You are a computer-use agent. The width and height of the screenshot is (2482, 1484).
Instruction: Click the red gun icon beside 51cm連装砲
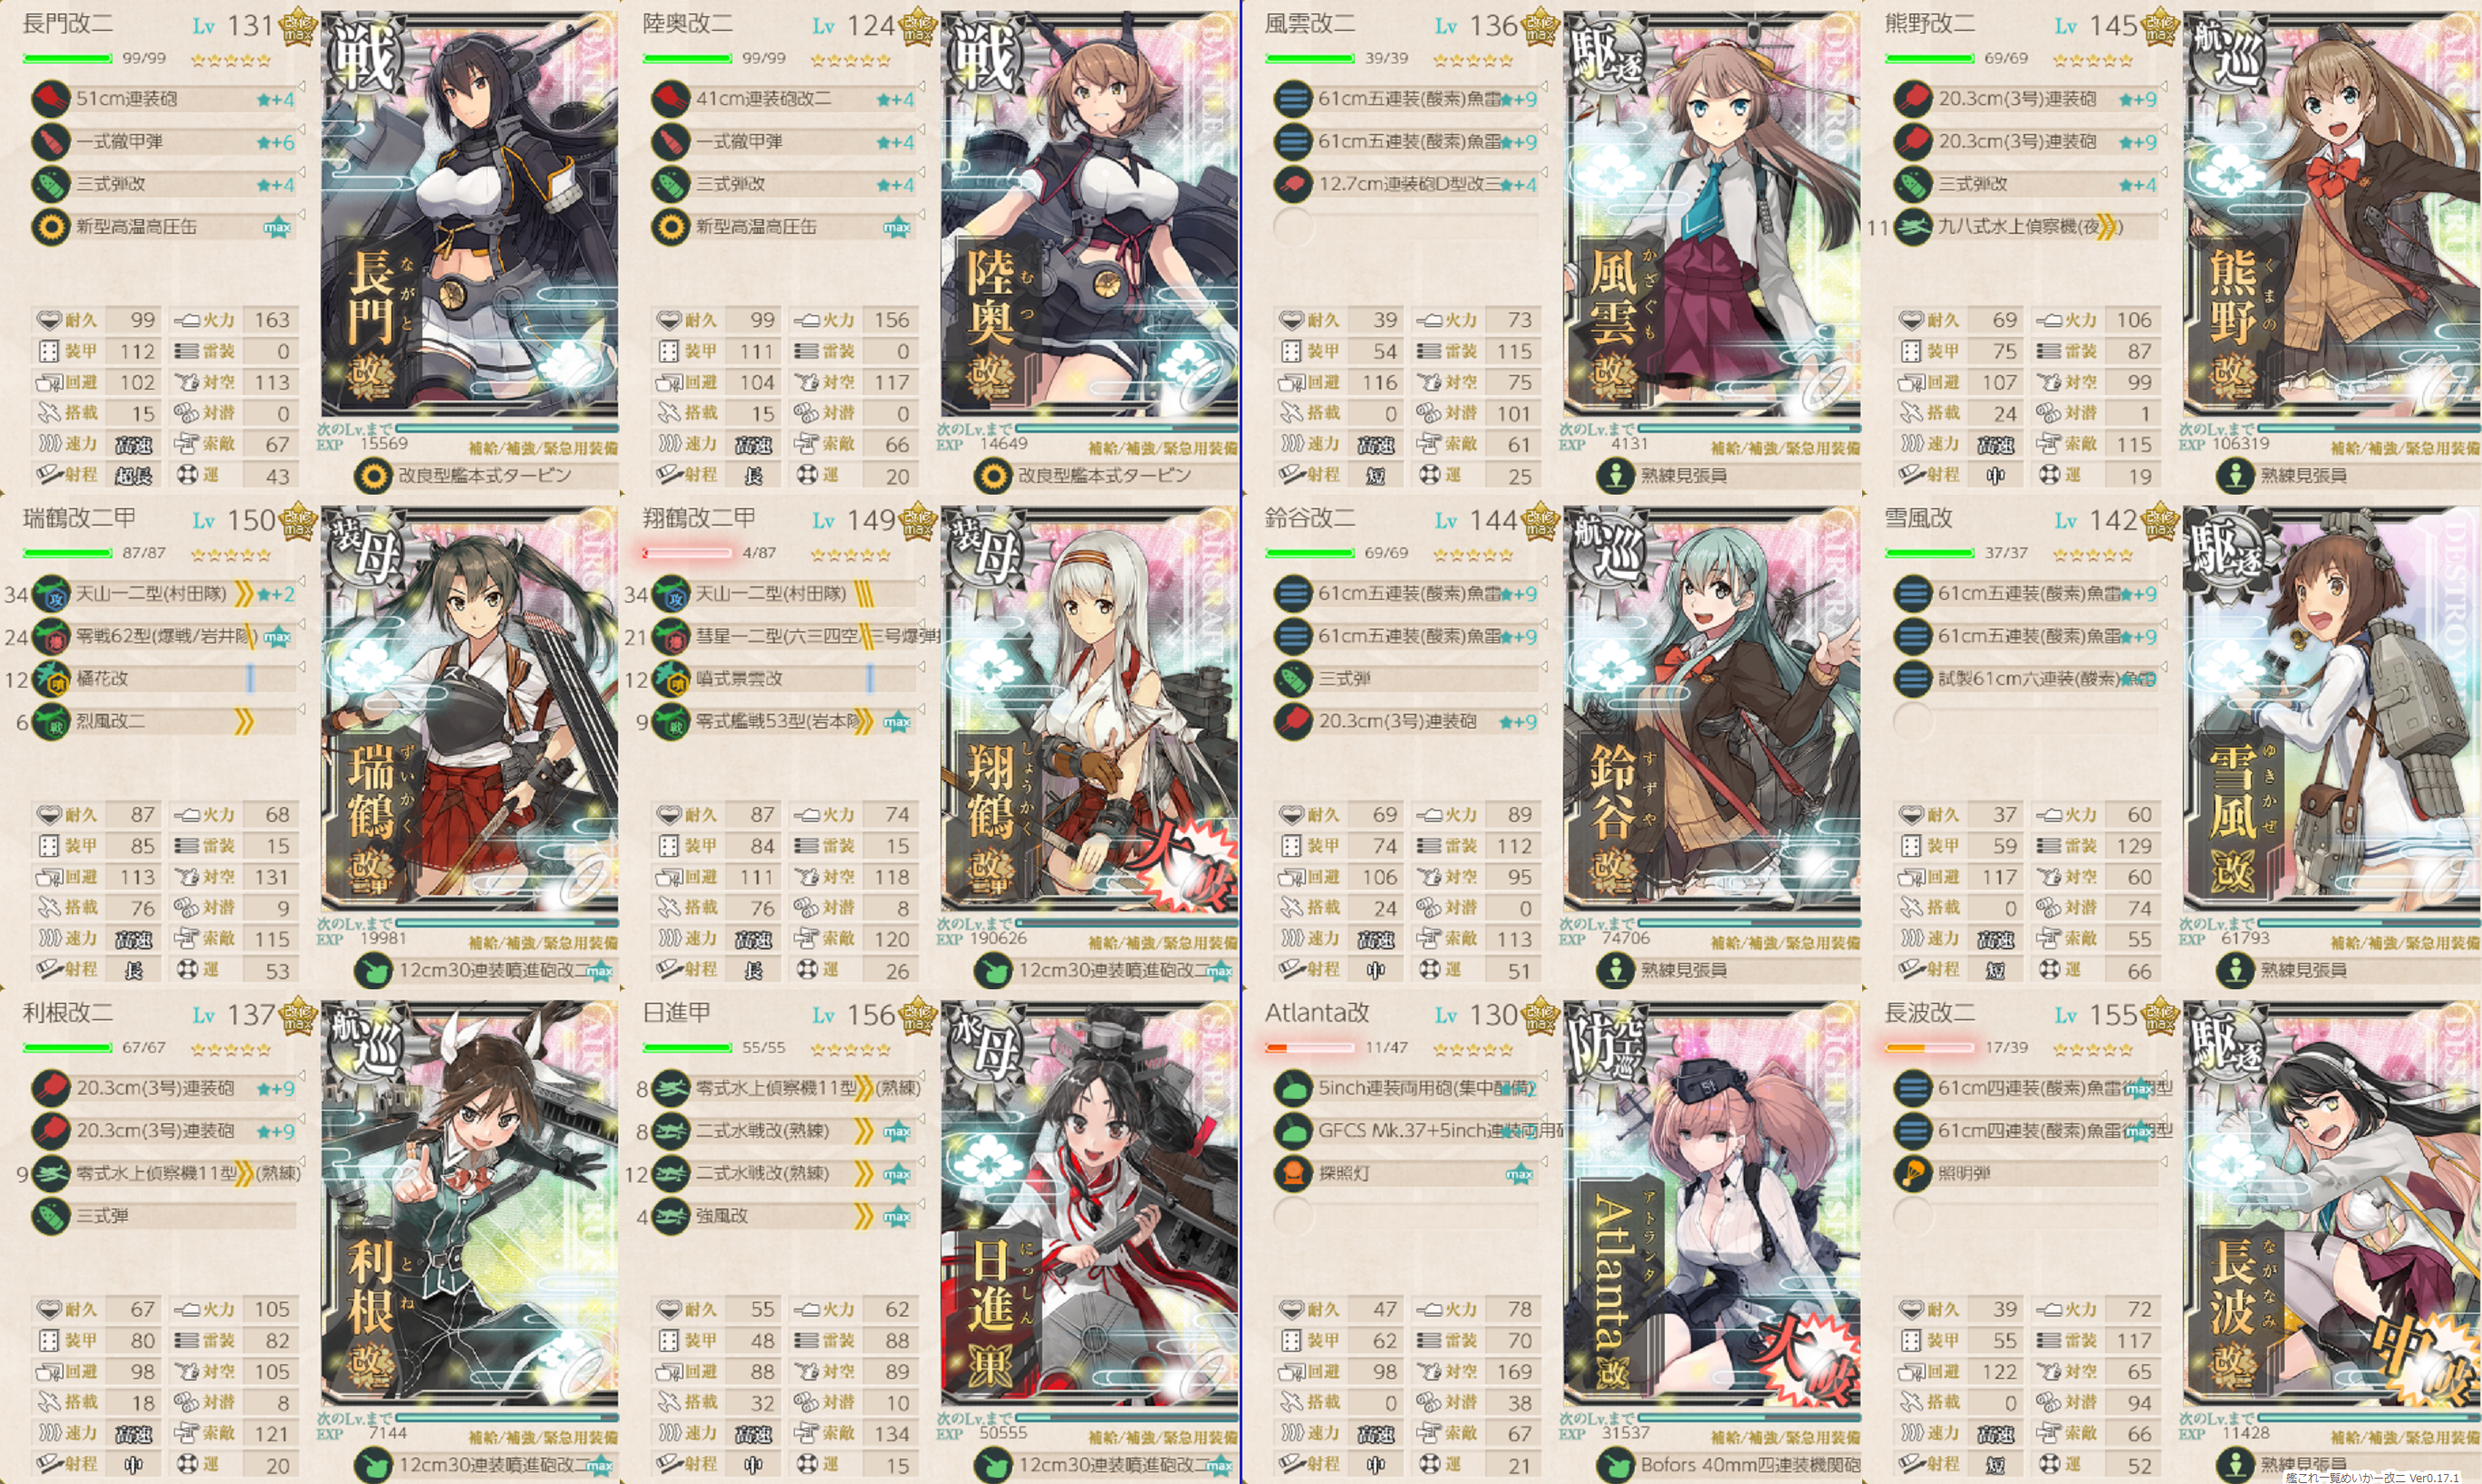point(49,99)
